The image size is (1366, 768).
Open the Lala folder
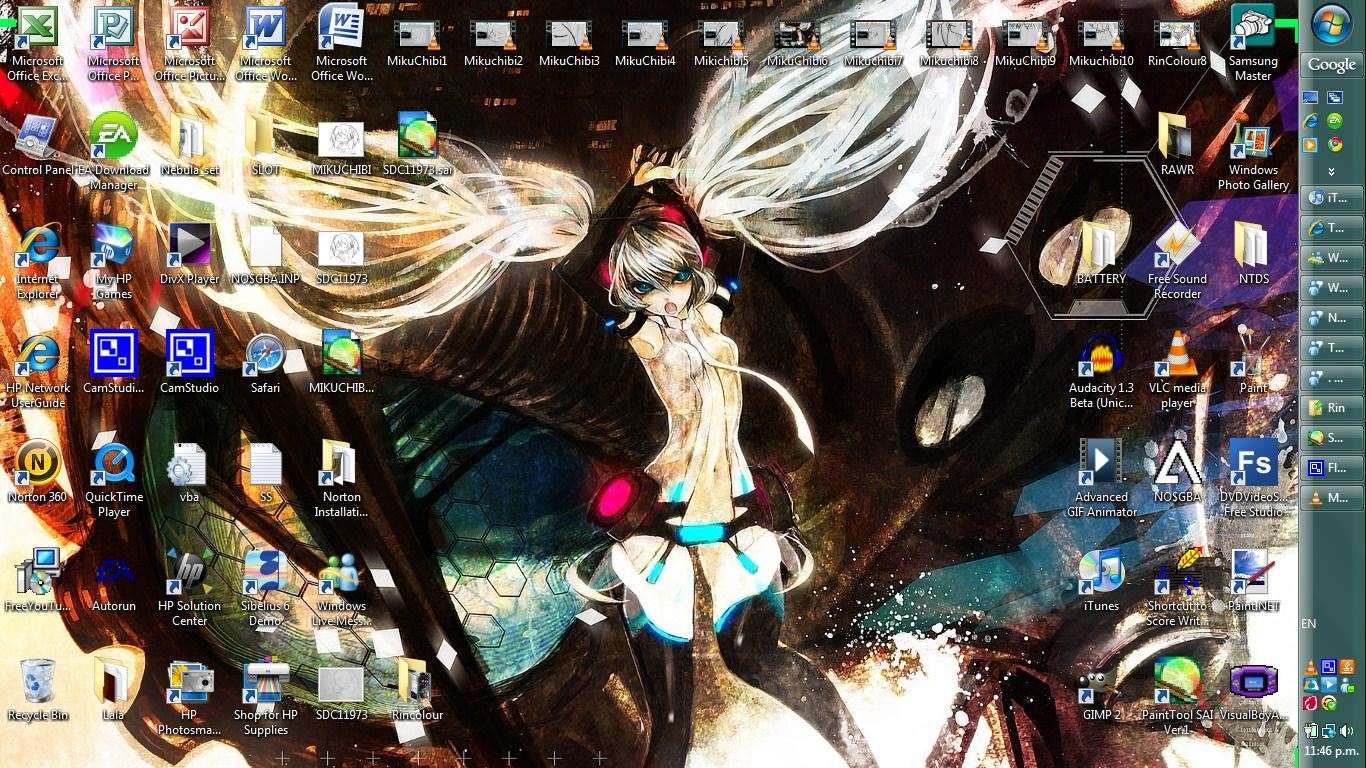[114, 691]
